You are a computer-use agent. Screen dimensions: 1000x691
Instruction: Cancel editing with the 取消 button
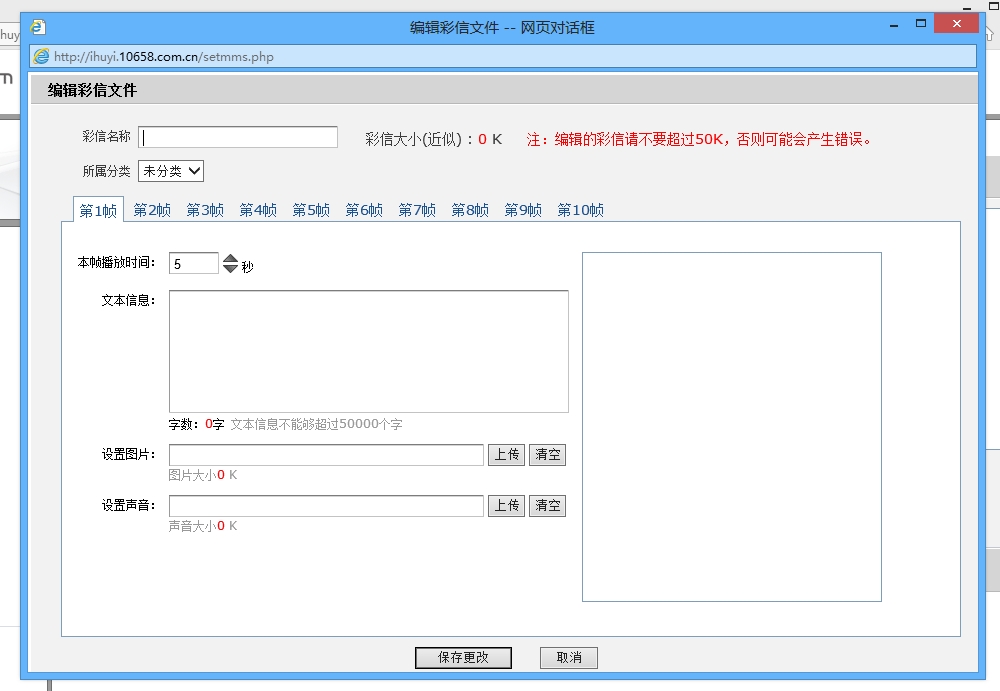click(569, 658)
